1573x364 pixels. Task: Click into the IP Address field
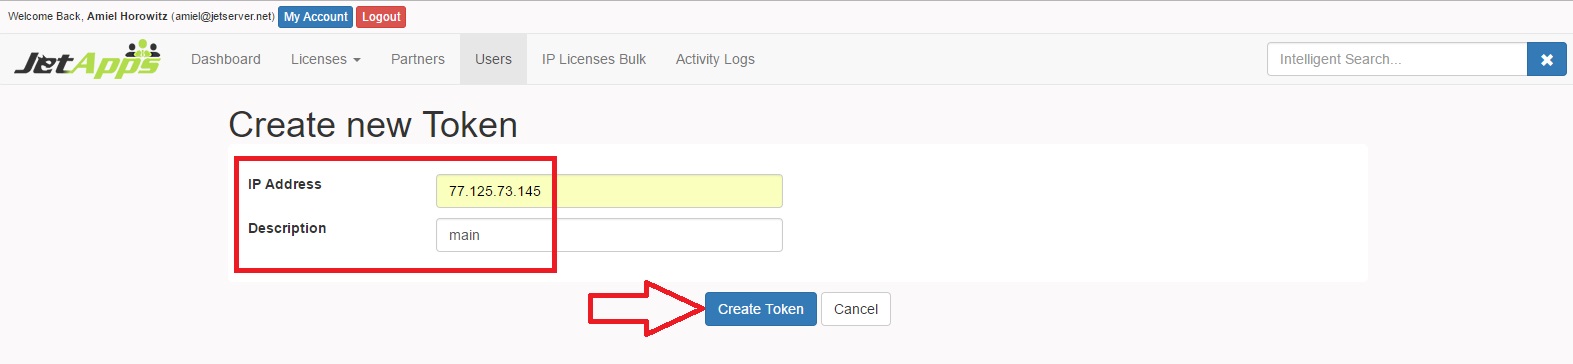point(609,191)
